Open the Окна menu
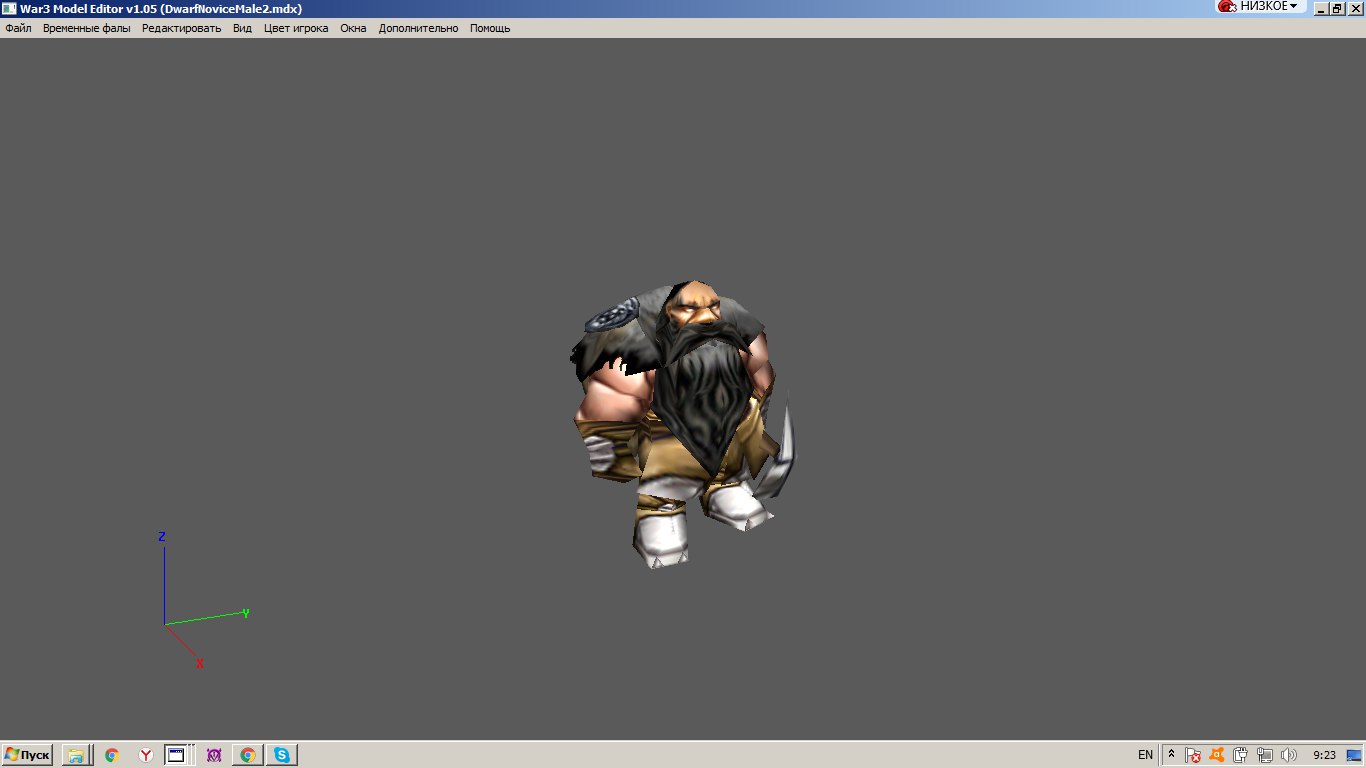1366x768 pixels. tap(353, 28)
